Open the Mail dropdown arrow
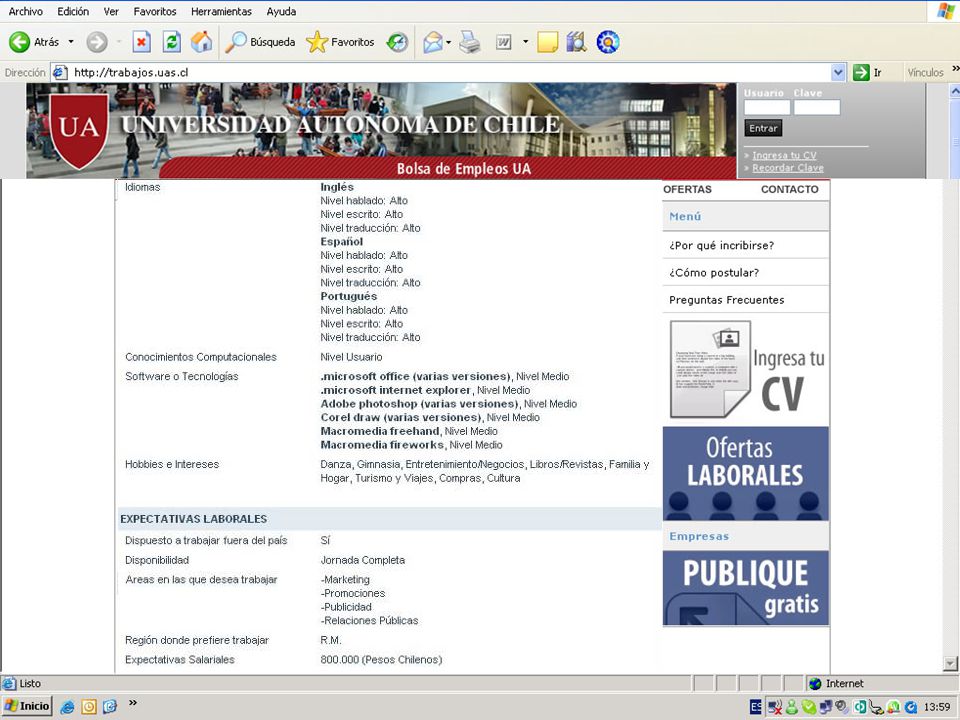Image resolution: width=960 pixels, height=720 pixels. (449, 42)
